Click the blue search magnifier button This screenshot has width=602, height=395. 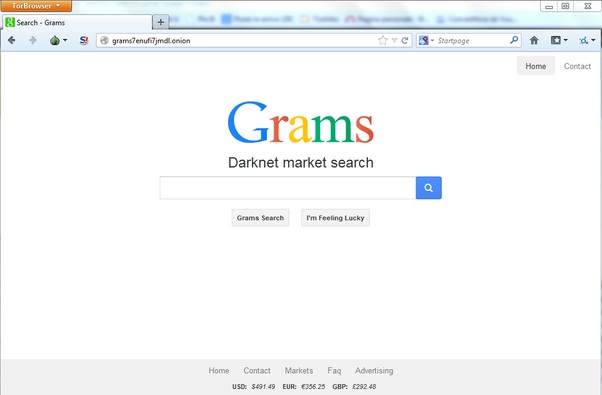tap(428, 188)
